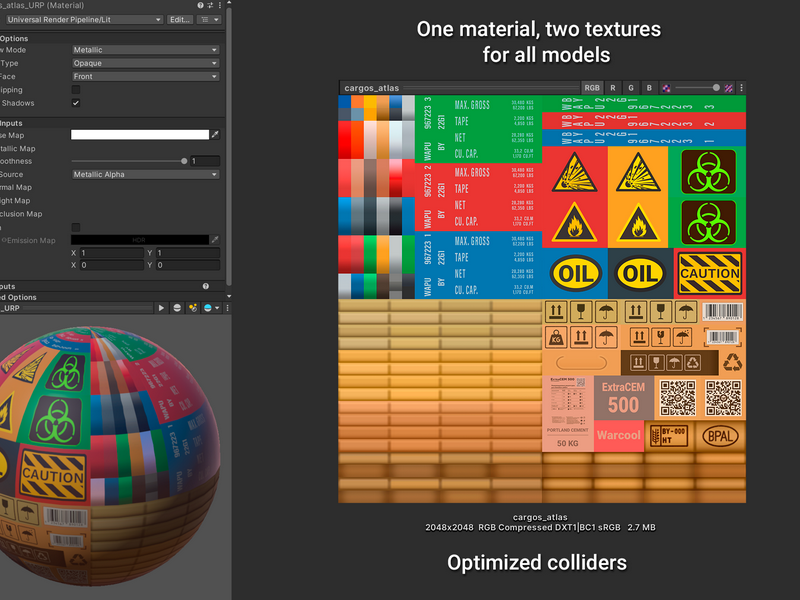The height and width of the screenshot is (600, 800).
Task: Click the Edit... shader button
Action: [180, 19]
